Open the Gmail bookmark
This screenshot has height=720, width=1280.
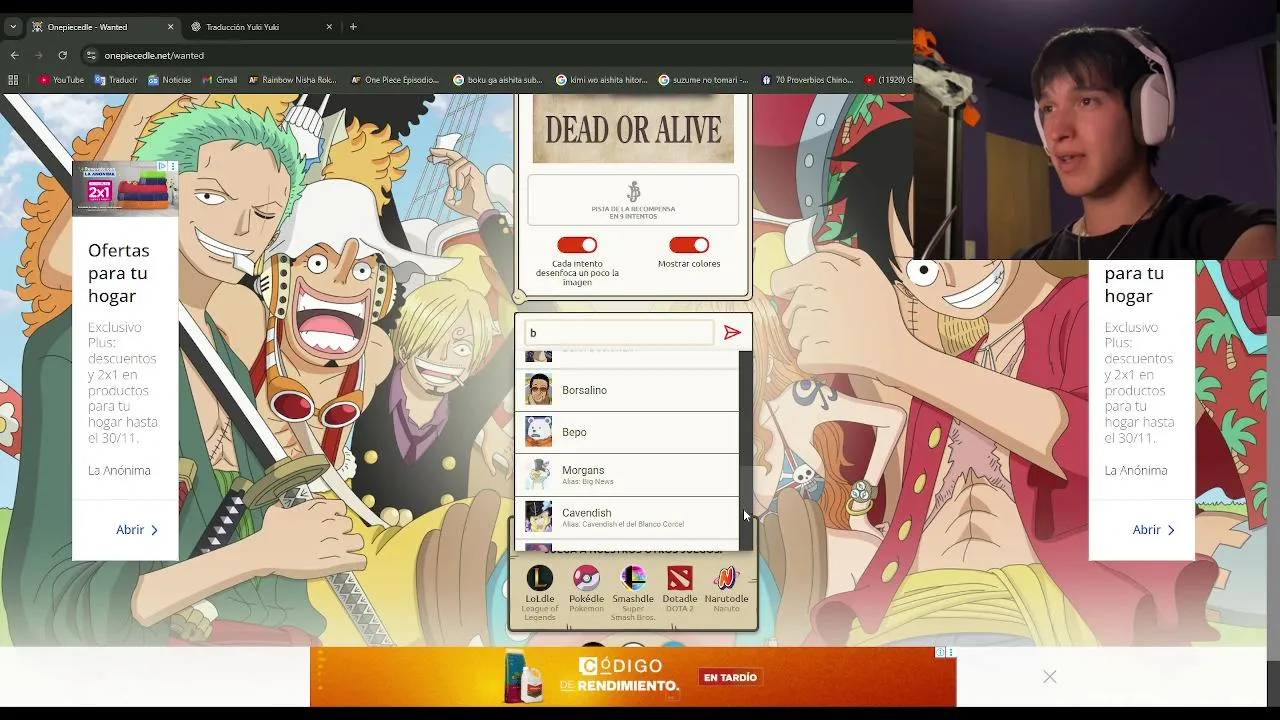click(219, 80)
